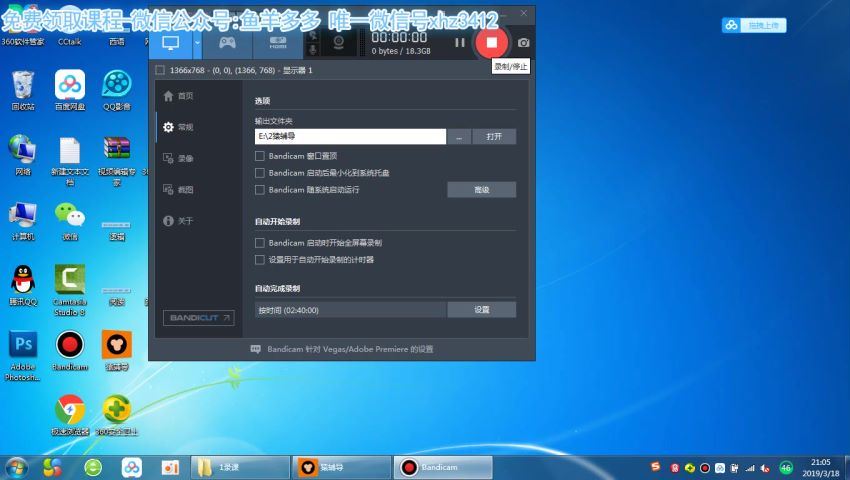This screenshot has width=850, height=480.
Task: Take a screenshot with the camera icon
Action: (x=523, y=43)
